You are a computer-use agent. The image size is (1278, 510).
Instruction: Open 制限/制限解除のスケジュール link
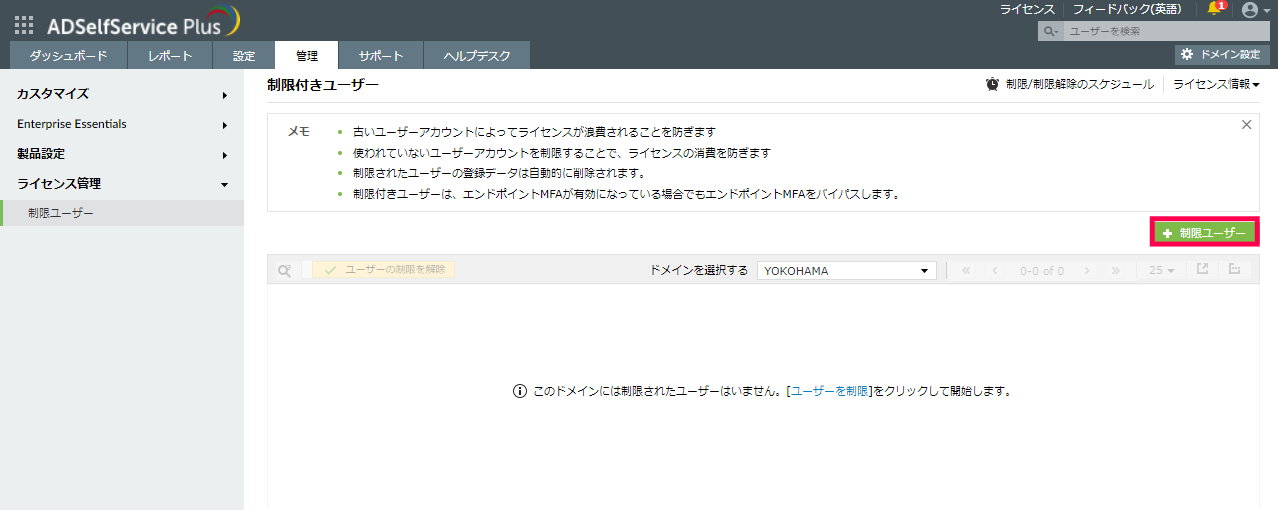point(1080,85)
